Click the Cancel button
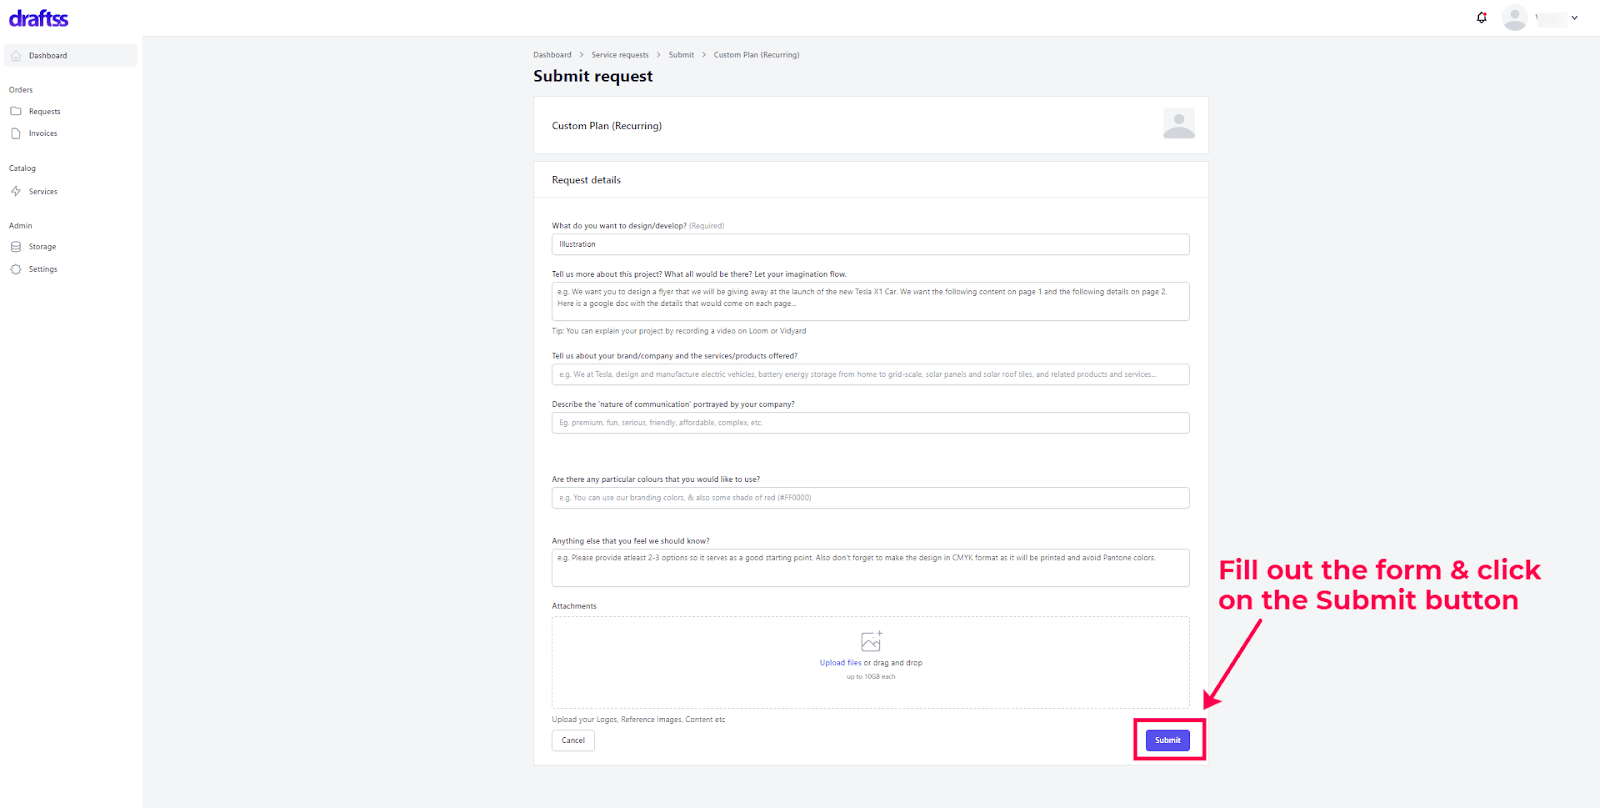 pyautogui.click(x=573, y=740)
